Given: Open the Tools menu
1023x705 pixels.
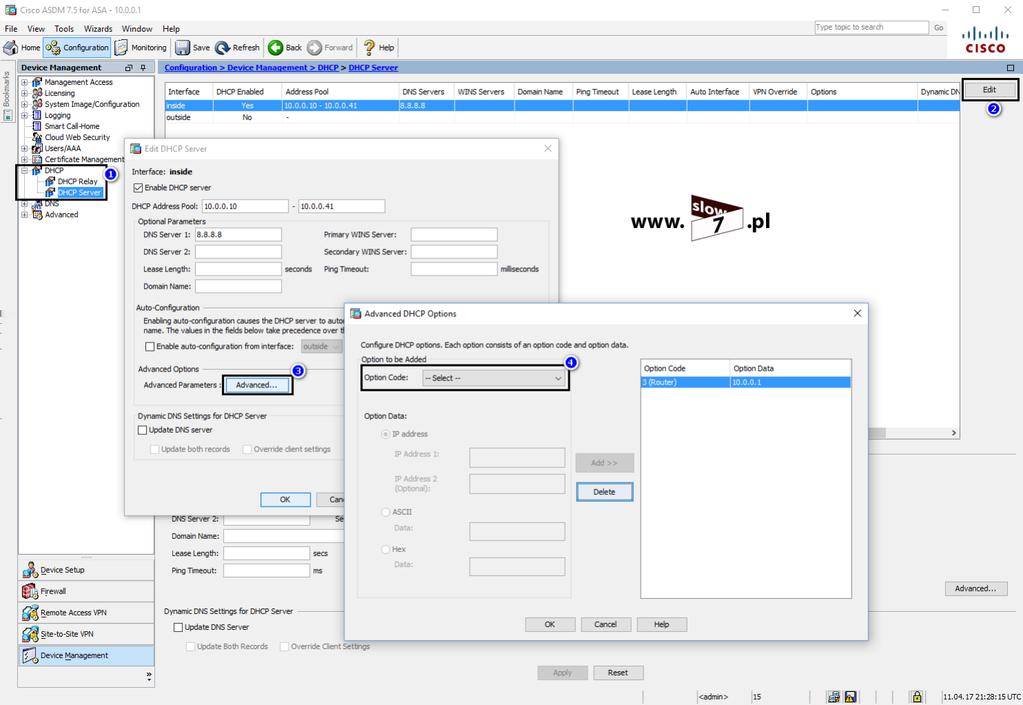Looking at the screenshot, I should point(64,29).
